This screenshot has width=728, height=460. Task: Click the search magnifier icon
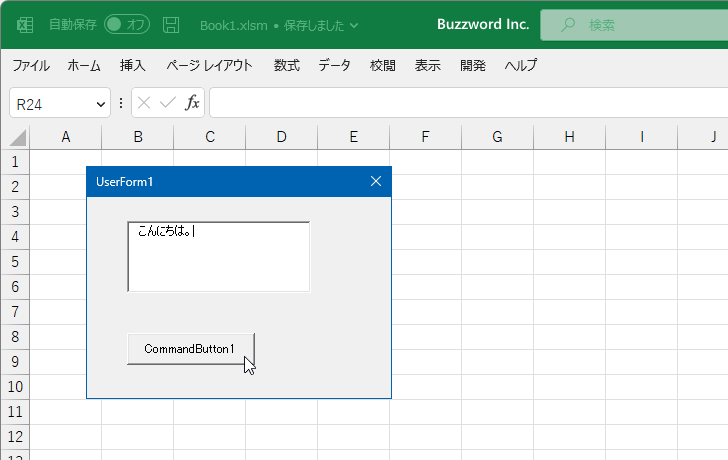point(567,25)
